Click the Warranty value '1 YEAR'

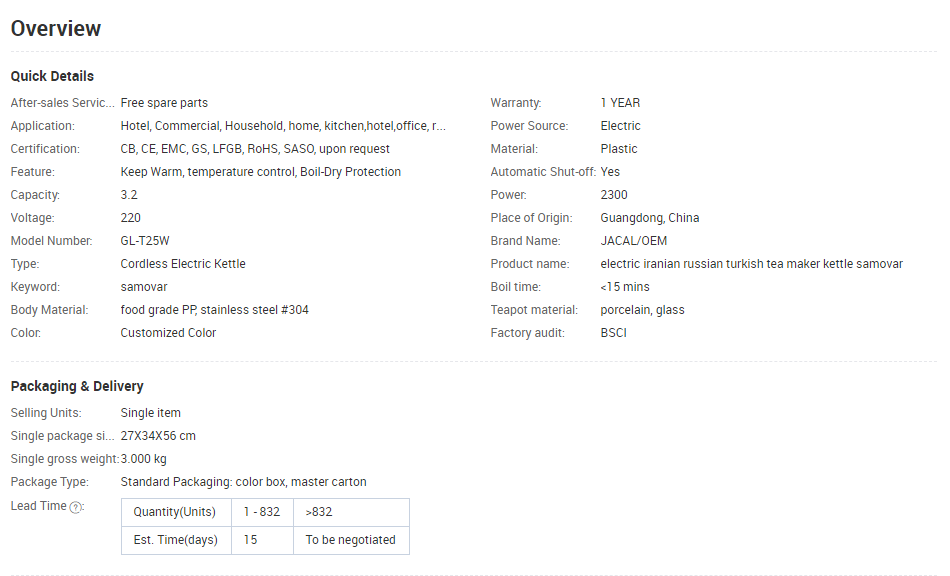[620, 103]
